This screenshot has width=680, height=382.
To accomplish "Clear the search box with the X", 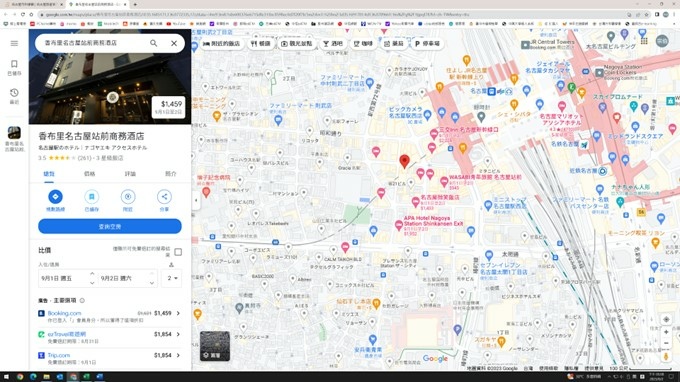I will [x=174, y=43].
